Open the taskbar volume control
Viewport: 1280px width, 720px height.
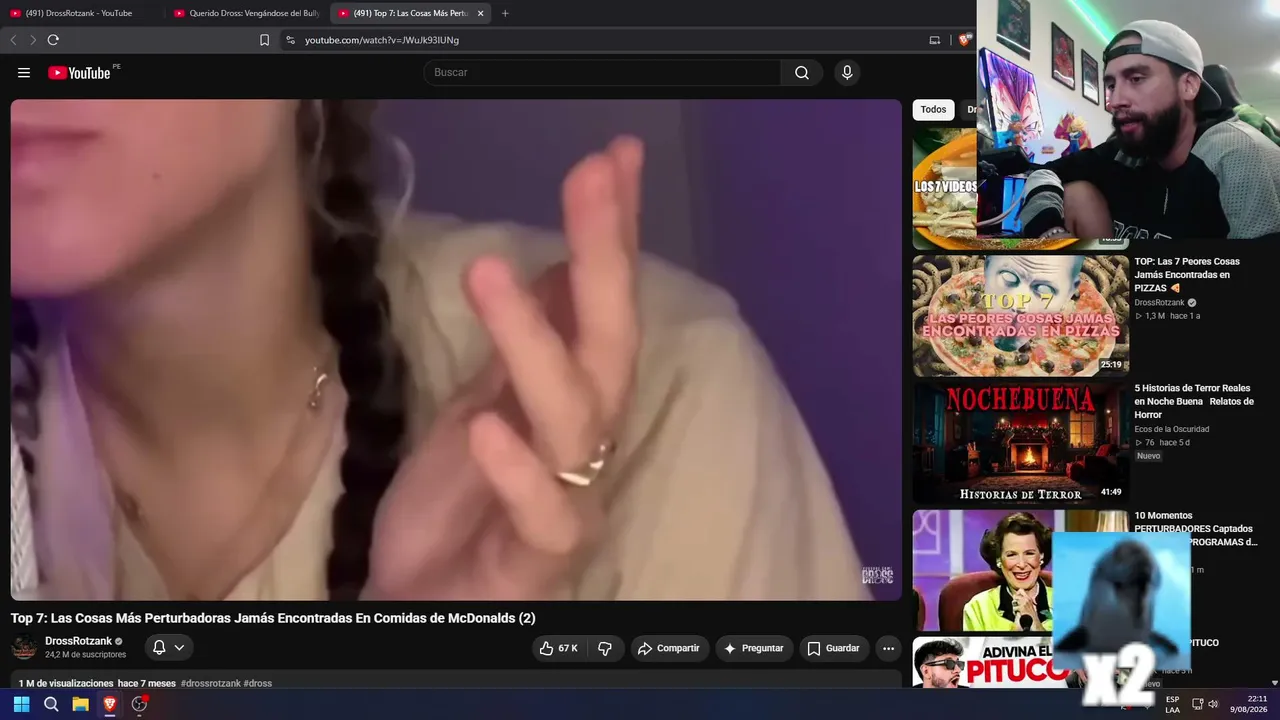point(1213,704)
